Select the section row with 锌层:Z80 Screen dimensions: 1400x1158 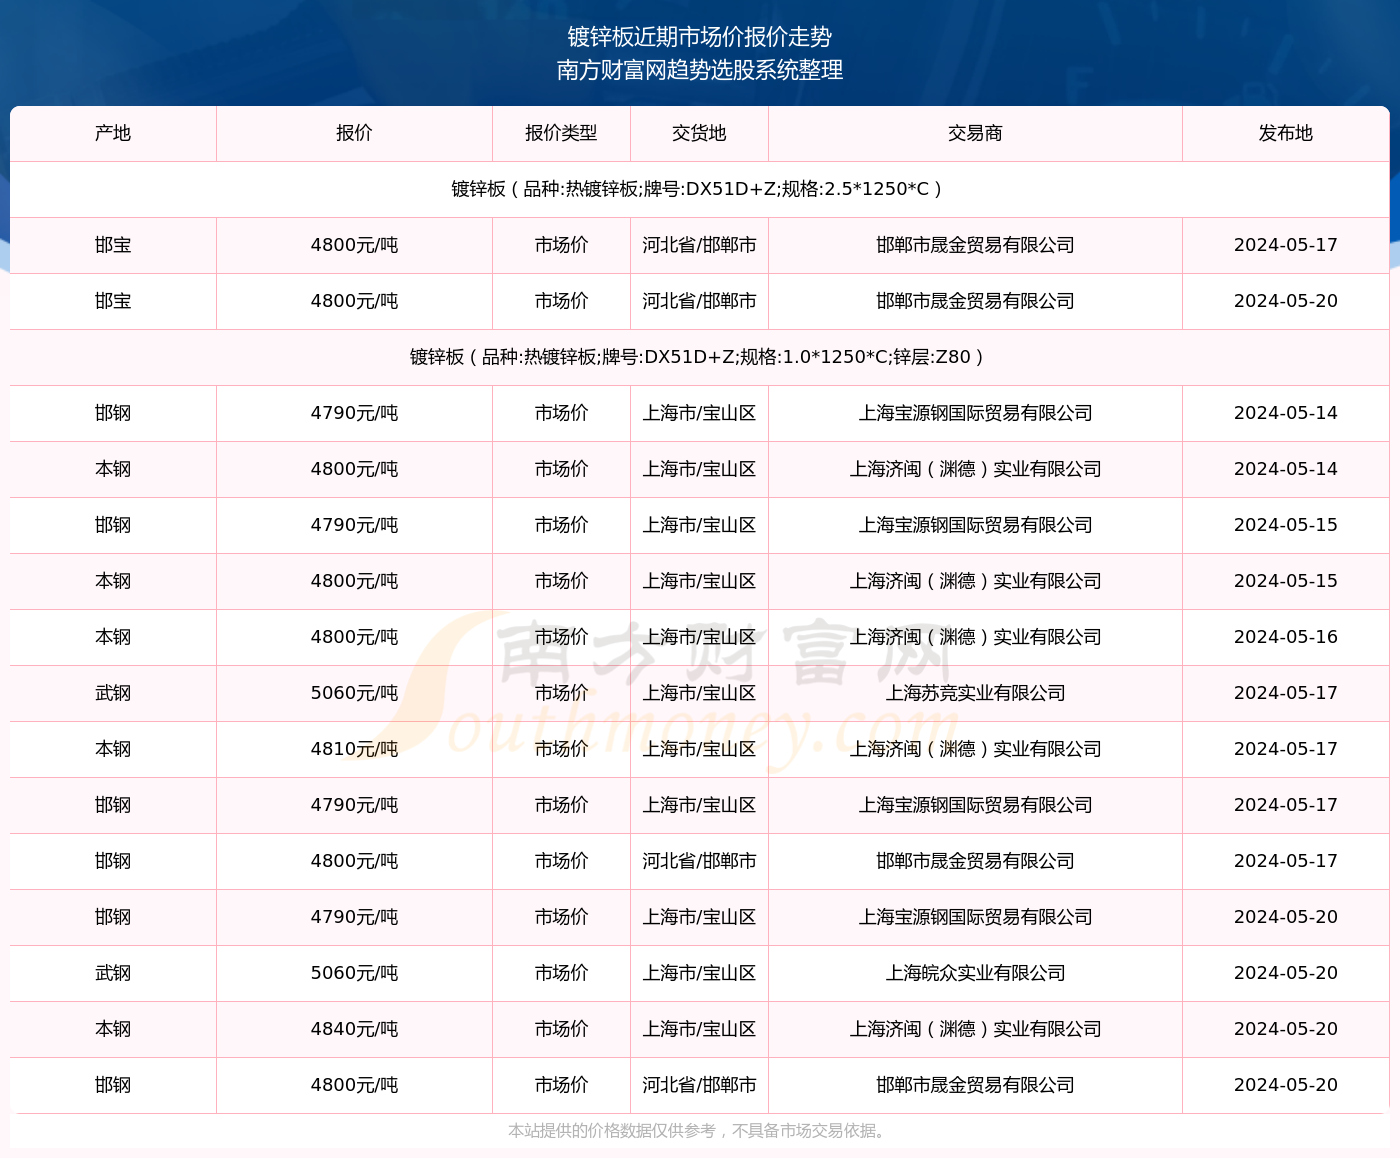(699, 357)
